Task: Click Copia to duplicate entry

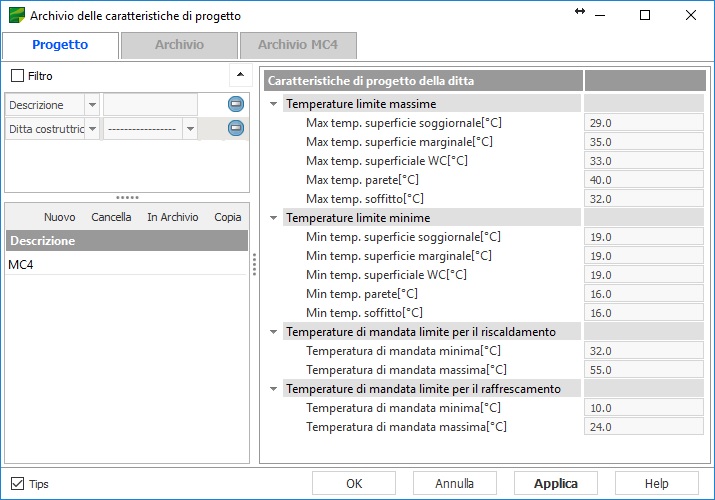Action: tap(228, 217)
